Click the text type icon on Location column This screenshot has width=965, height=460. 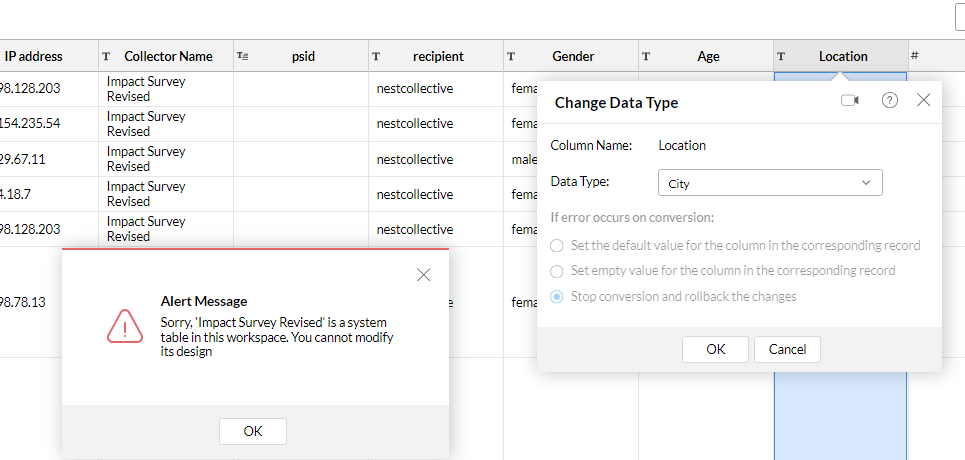[x=781, y=57]
